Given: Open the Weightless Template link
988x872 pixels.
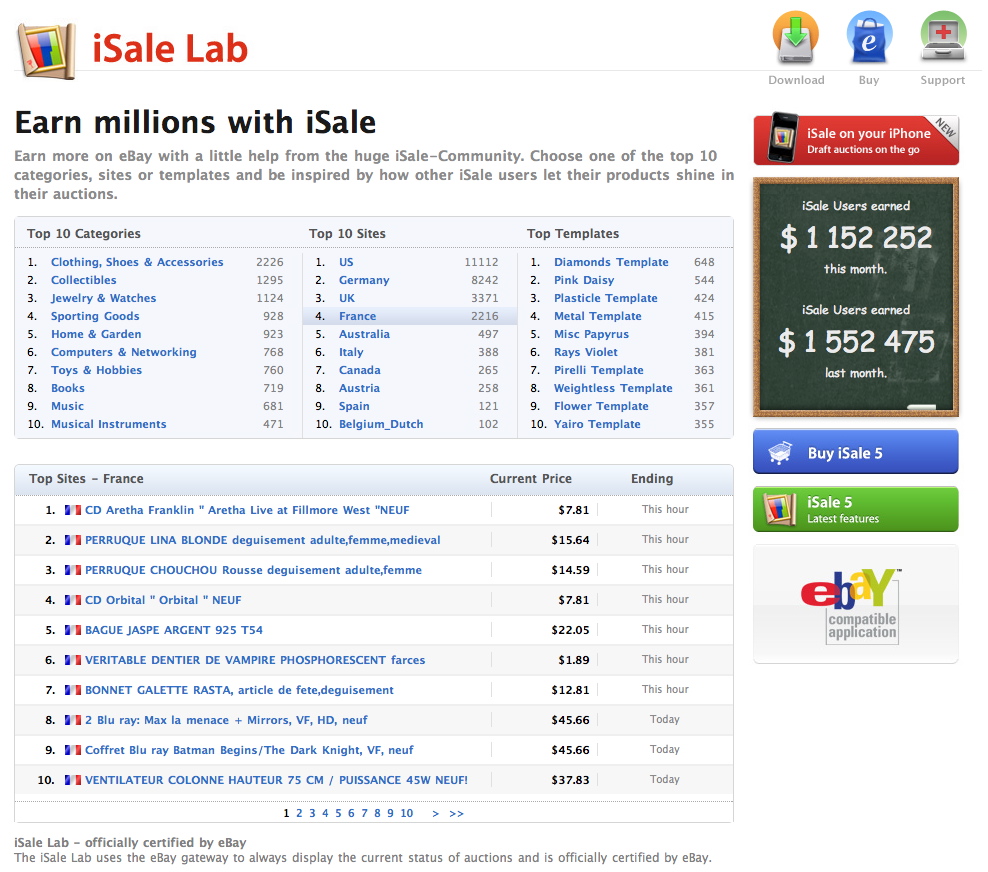Looking at the screenshot, I should click(613, 388).
